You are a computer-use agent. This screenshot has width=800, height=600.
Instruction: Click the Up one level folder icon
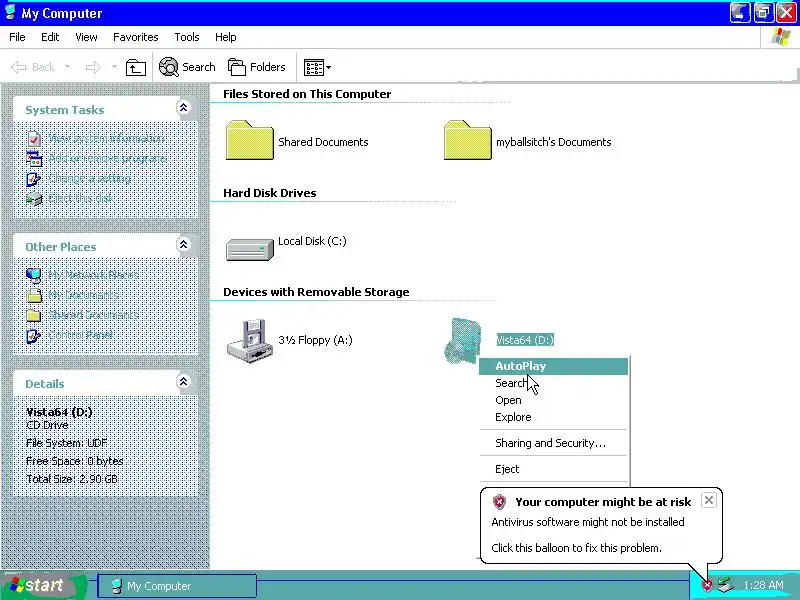point(136,67)
